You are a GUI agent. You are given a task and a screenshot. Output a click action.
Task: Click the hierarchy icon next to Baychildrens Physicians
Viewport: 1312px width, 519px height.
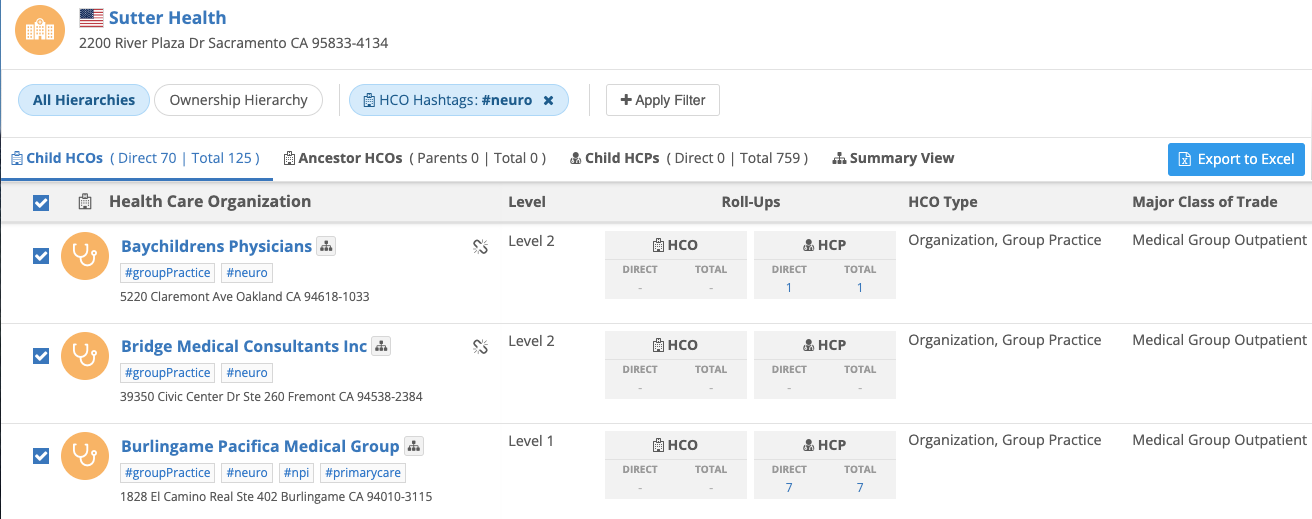point(326,246)
